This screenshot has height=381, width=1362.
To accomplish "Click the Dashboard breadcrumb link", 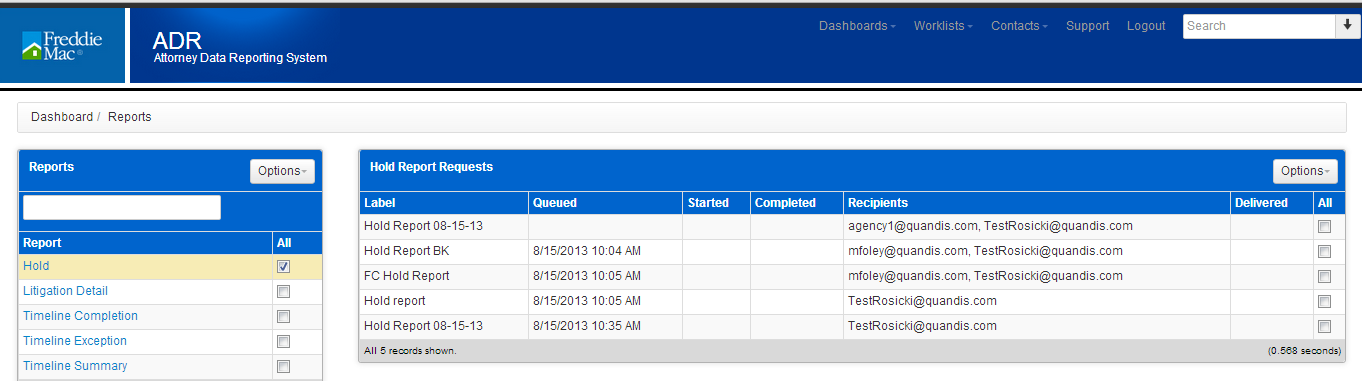I will [x=62, y=117].
